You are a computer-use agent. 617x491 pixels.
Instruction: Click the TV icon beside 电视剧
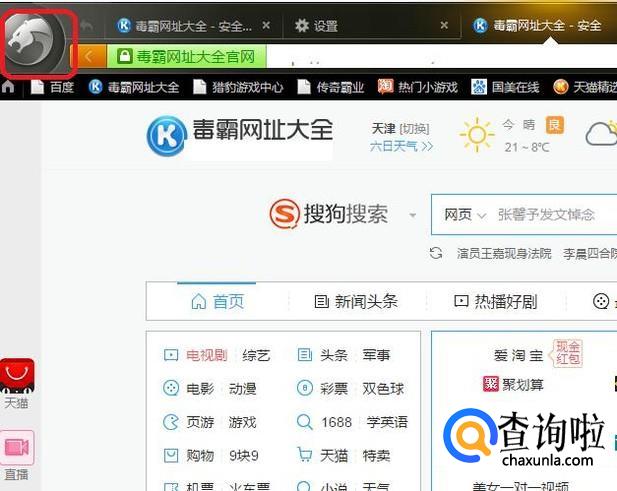coord(171,355)
